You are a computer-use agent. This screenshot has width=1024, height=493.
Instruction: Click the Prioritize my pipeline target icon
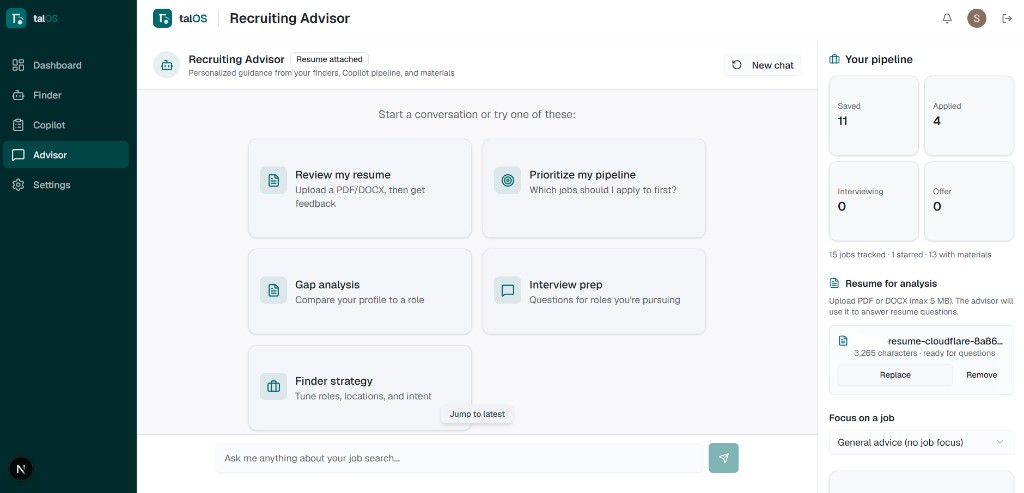[507, 180]
